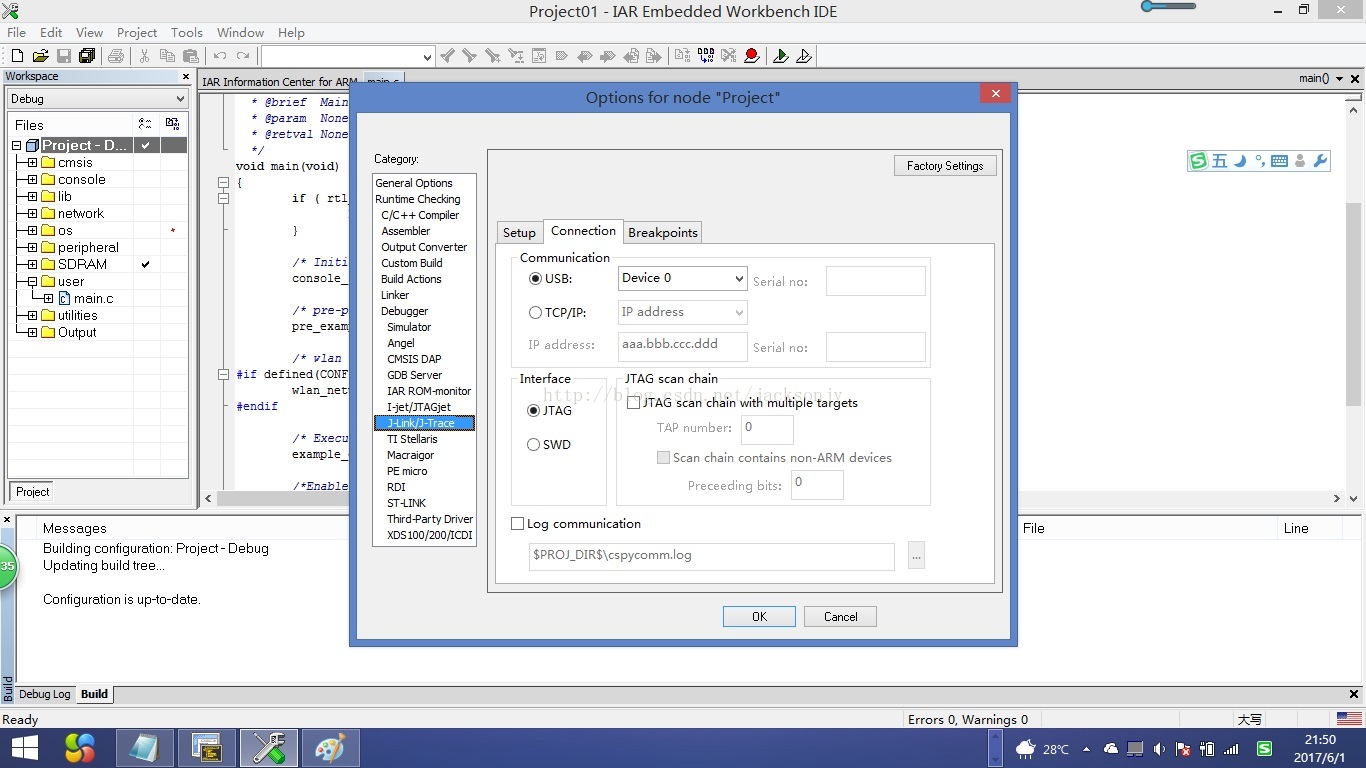Click the Open file toolbar icon
This screenshot has height=768, width=1366.
tap(41, 56)
